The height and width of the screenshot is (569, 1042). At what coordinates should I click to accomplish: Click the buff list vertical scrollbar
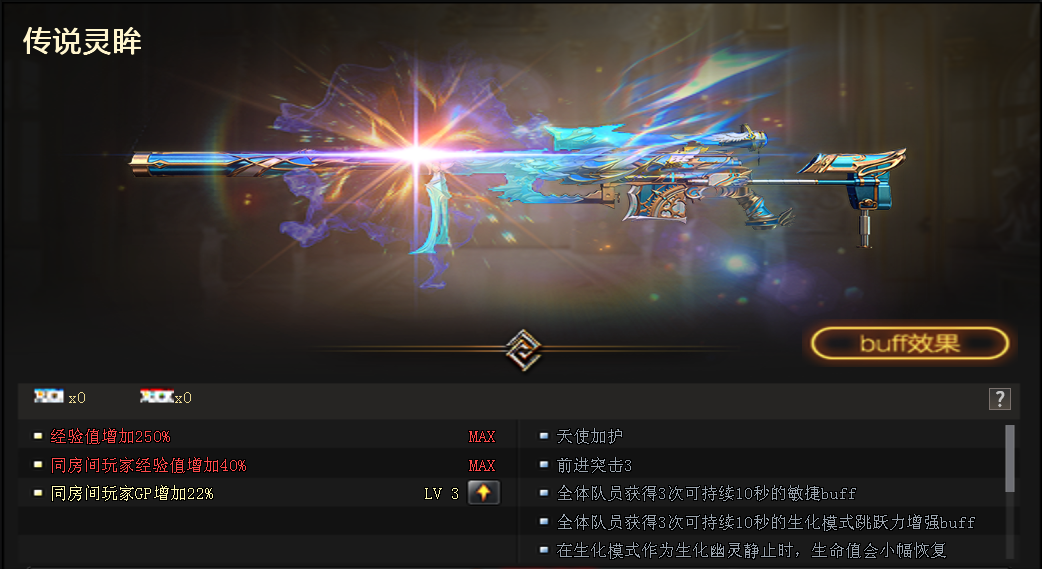tap(1010, 459)
